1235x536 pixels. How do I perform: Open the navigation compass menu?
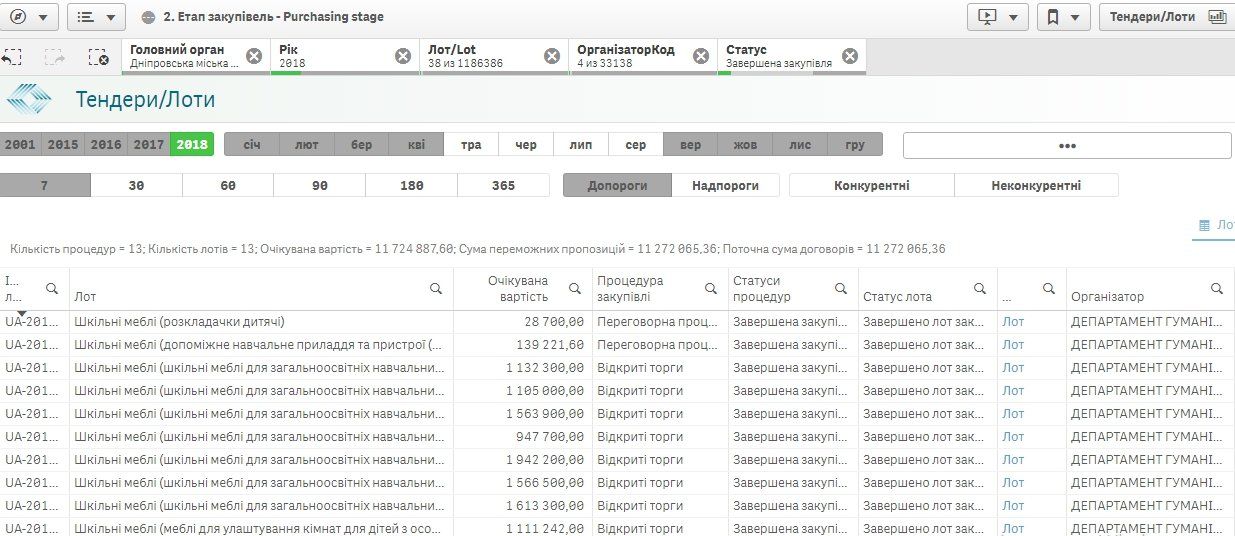coord(33,17)
